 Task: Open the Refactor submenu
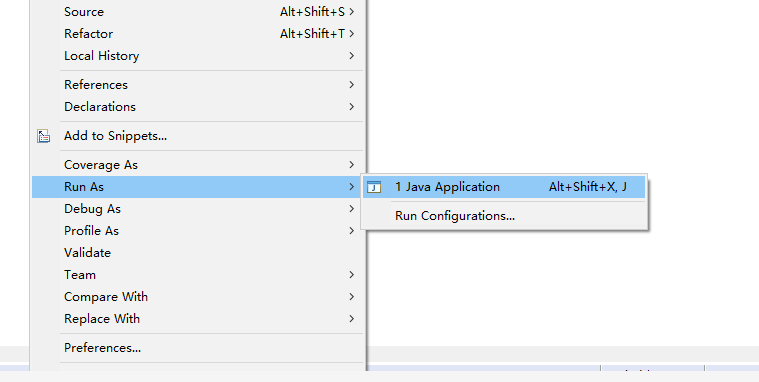pos(197,34)
